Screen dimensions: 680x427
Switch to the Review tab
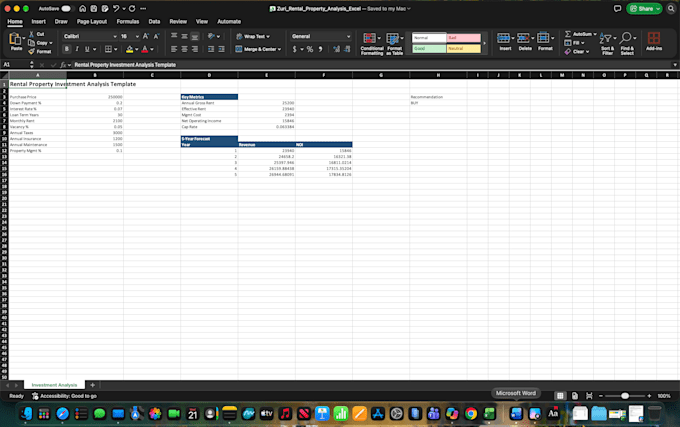point(178,22)
